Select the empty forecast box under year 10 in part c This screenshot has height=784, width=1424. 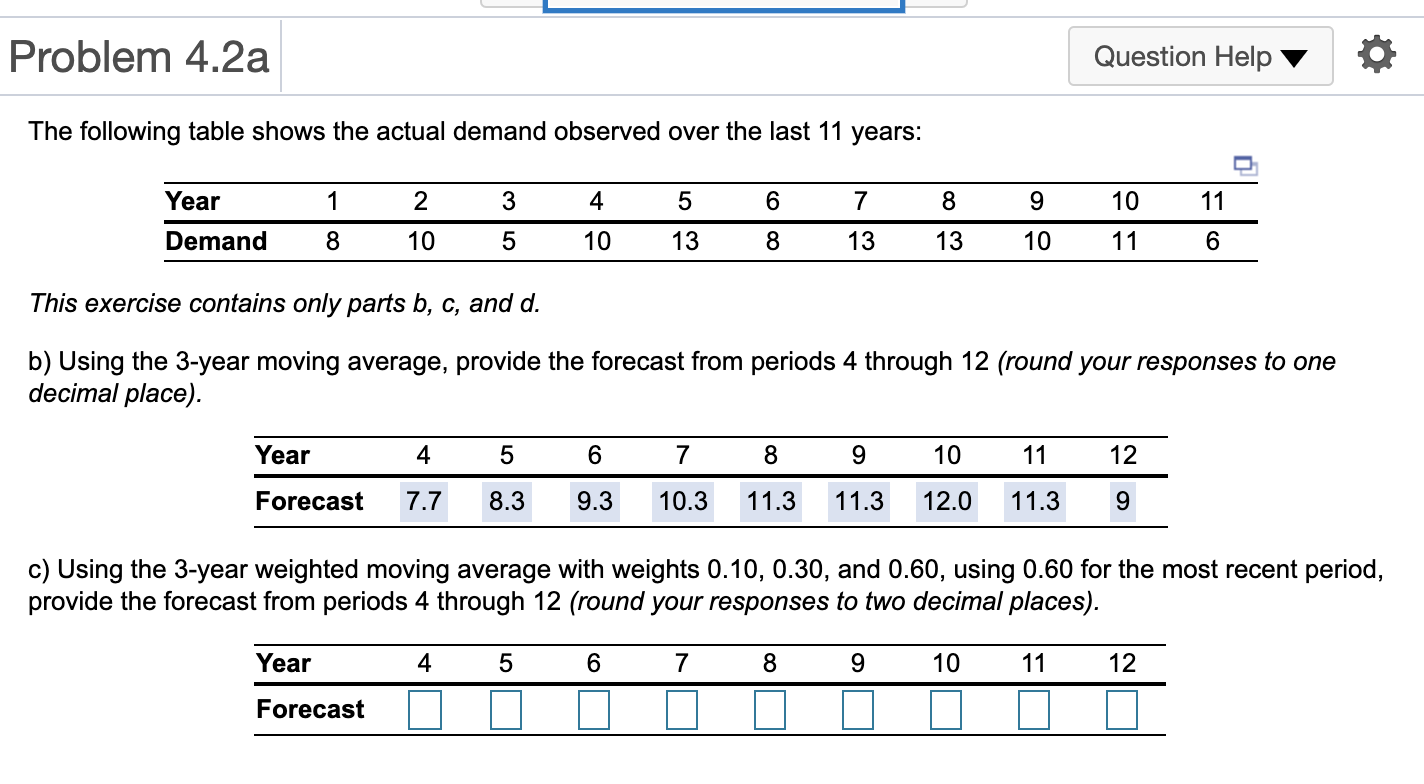[946, 710]
